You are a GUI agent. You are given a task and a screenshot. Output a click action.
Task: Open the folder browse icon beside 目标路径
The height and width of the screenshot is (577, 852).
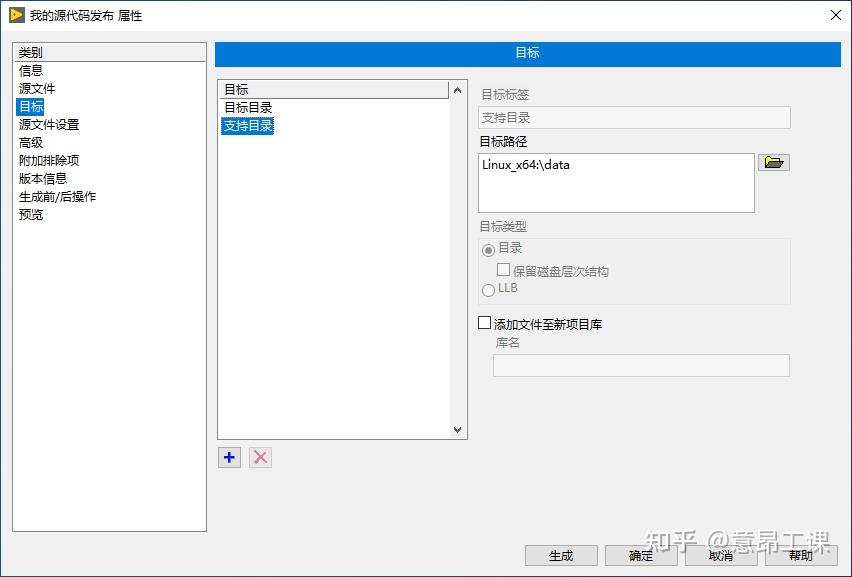(774, 163)
